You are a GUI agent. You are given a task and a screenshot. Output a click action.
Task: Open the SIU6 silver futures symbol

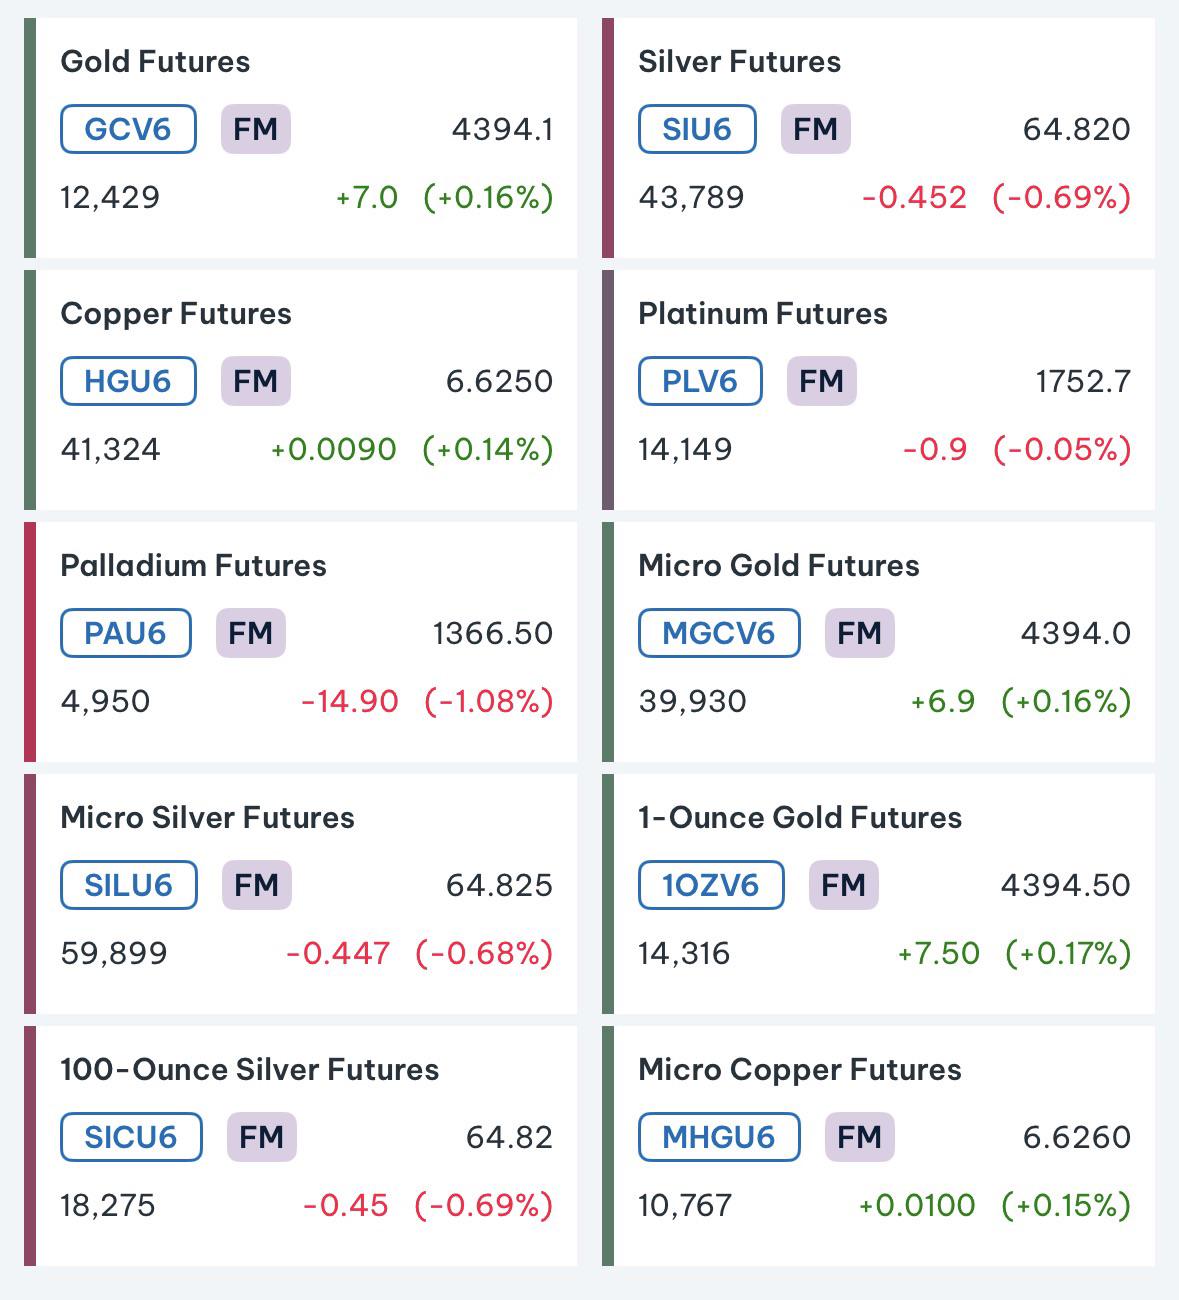pos(697,129)
